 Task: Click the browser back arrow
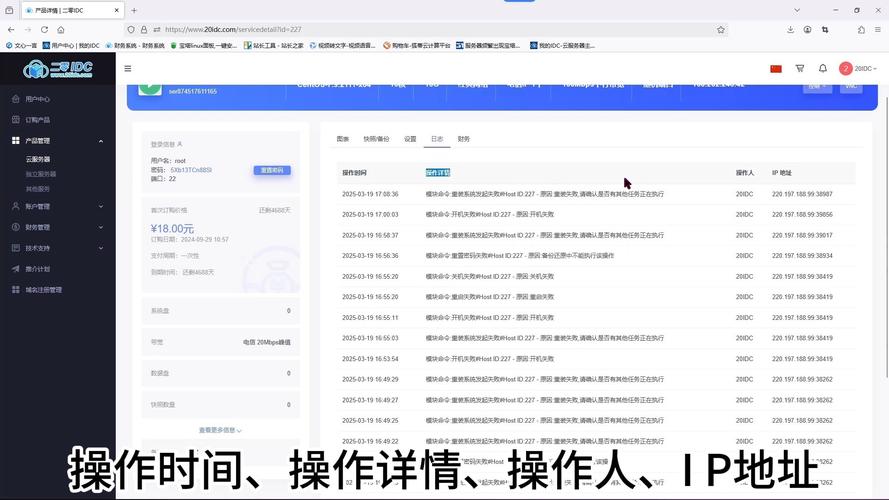[x=11, y=30]
